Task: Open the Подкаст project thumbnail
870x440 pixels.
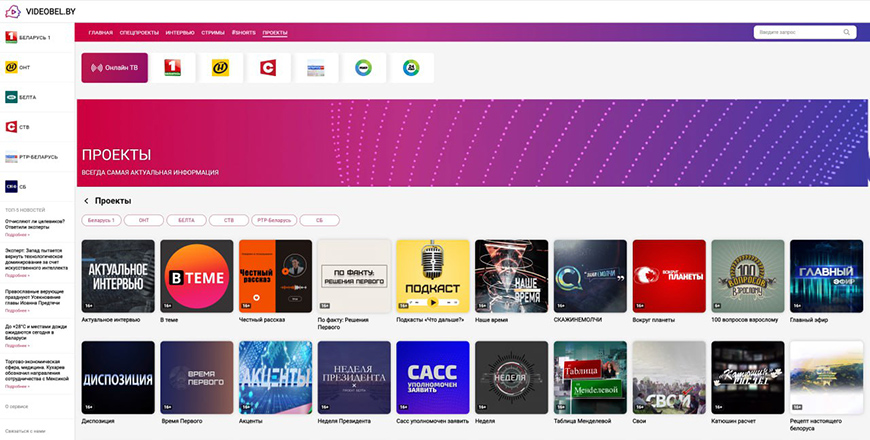Action: coord(432,276)
